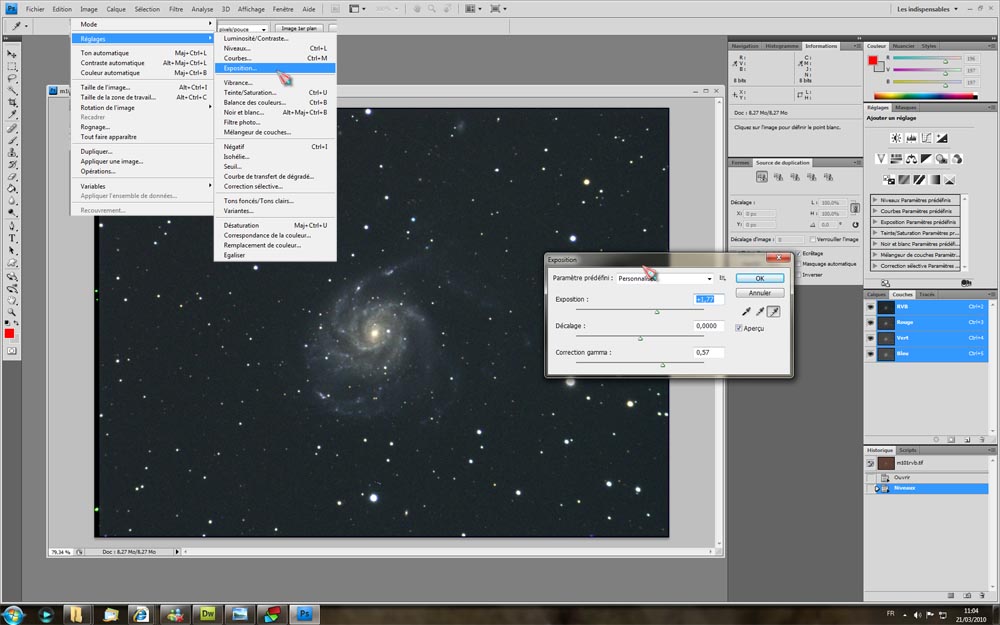Click the Courbes adjustment icon in Réglages panel
This screenshot has height=625, width=1000.
click(927, 138)
